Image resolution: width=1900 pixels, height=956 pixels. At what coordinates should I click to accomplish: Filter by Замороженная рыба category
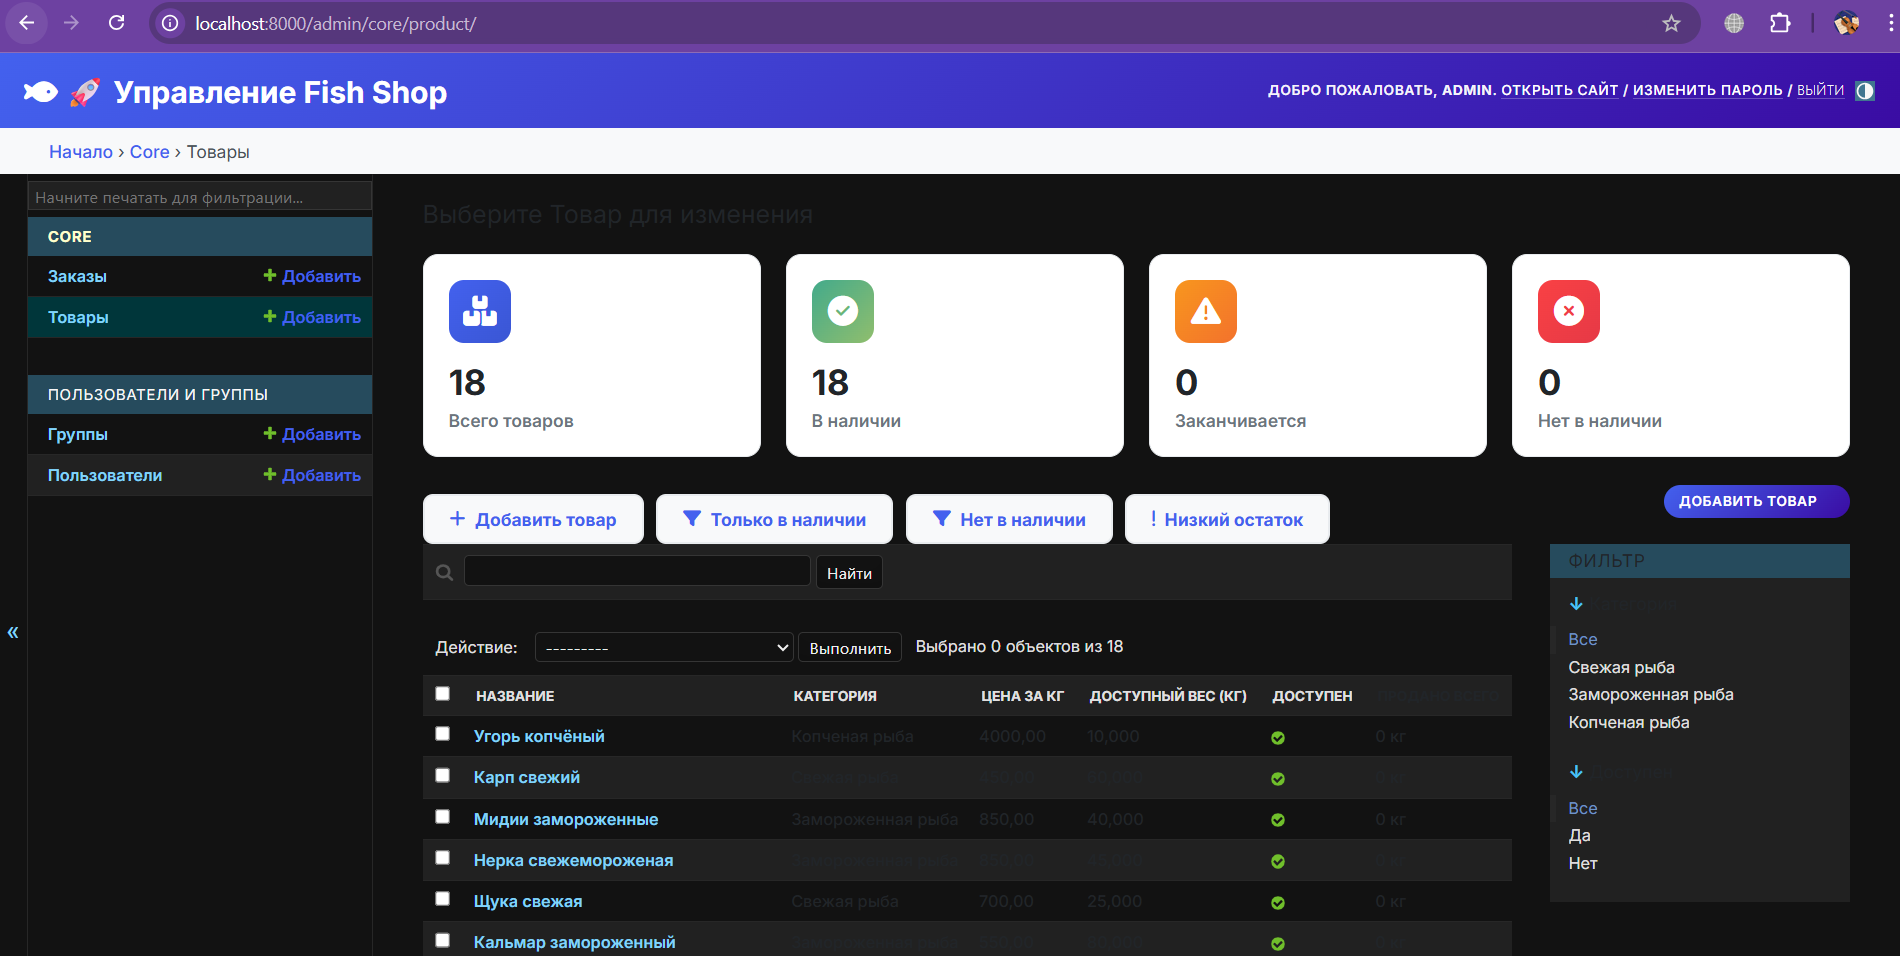(x=1651, y=694)
